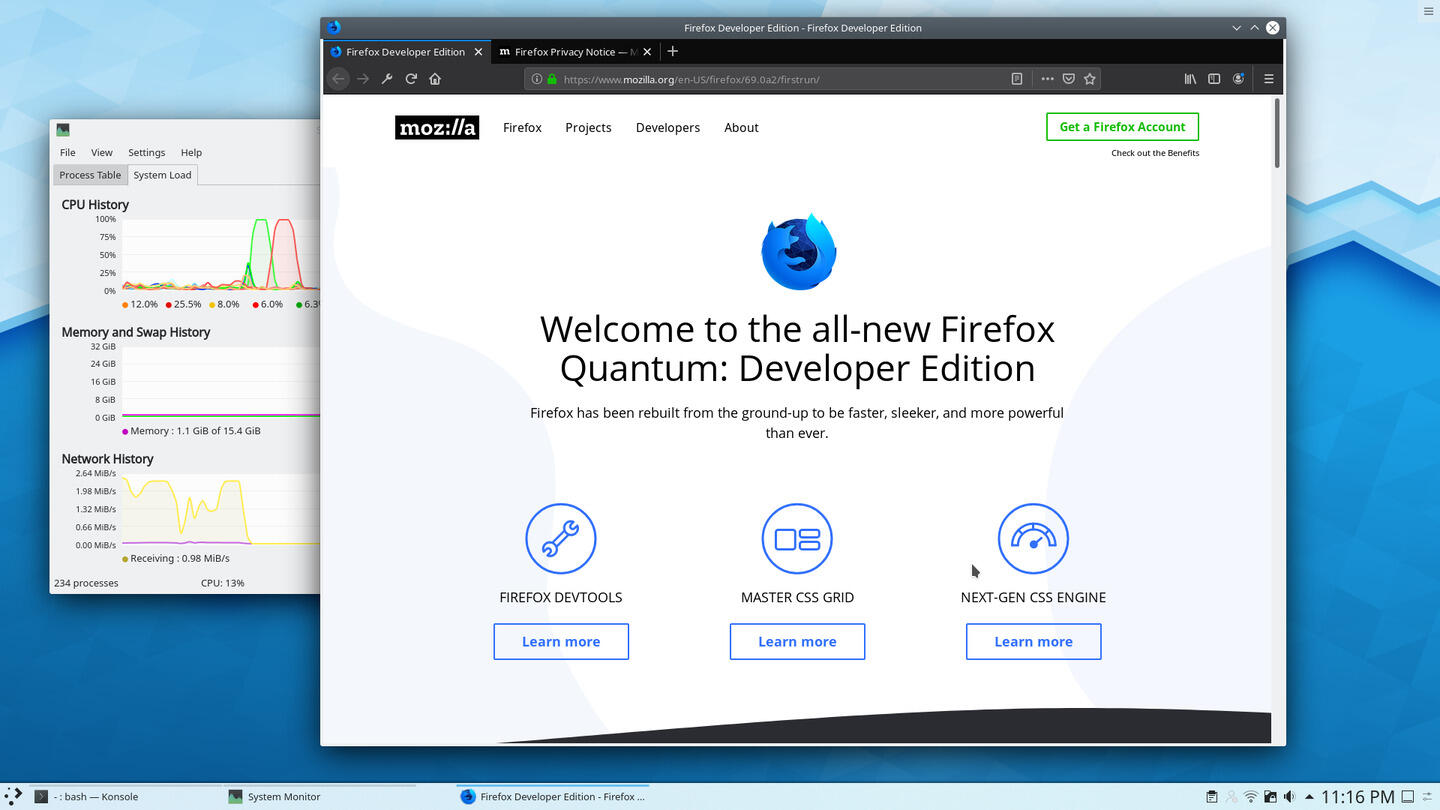1440x810 pixels.
Task: Click the Next-Gen CSS Engine gauge icon
Action: point(1033,539)
